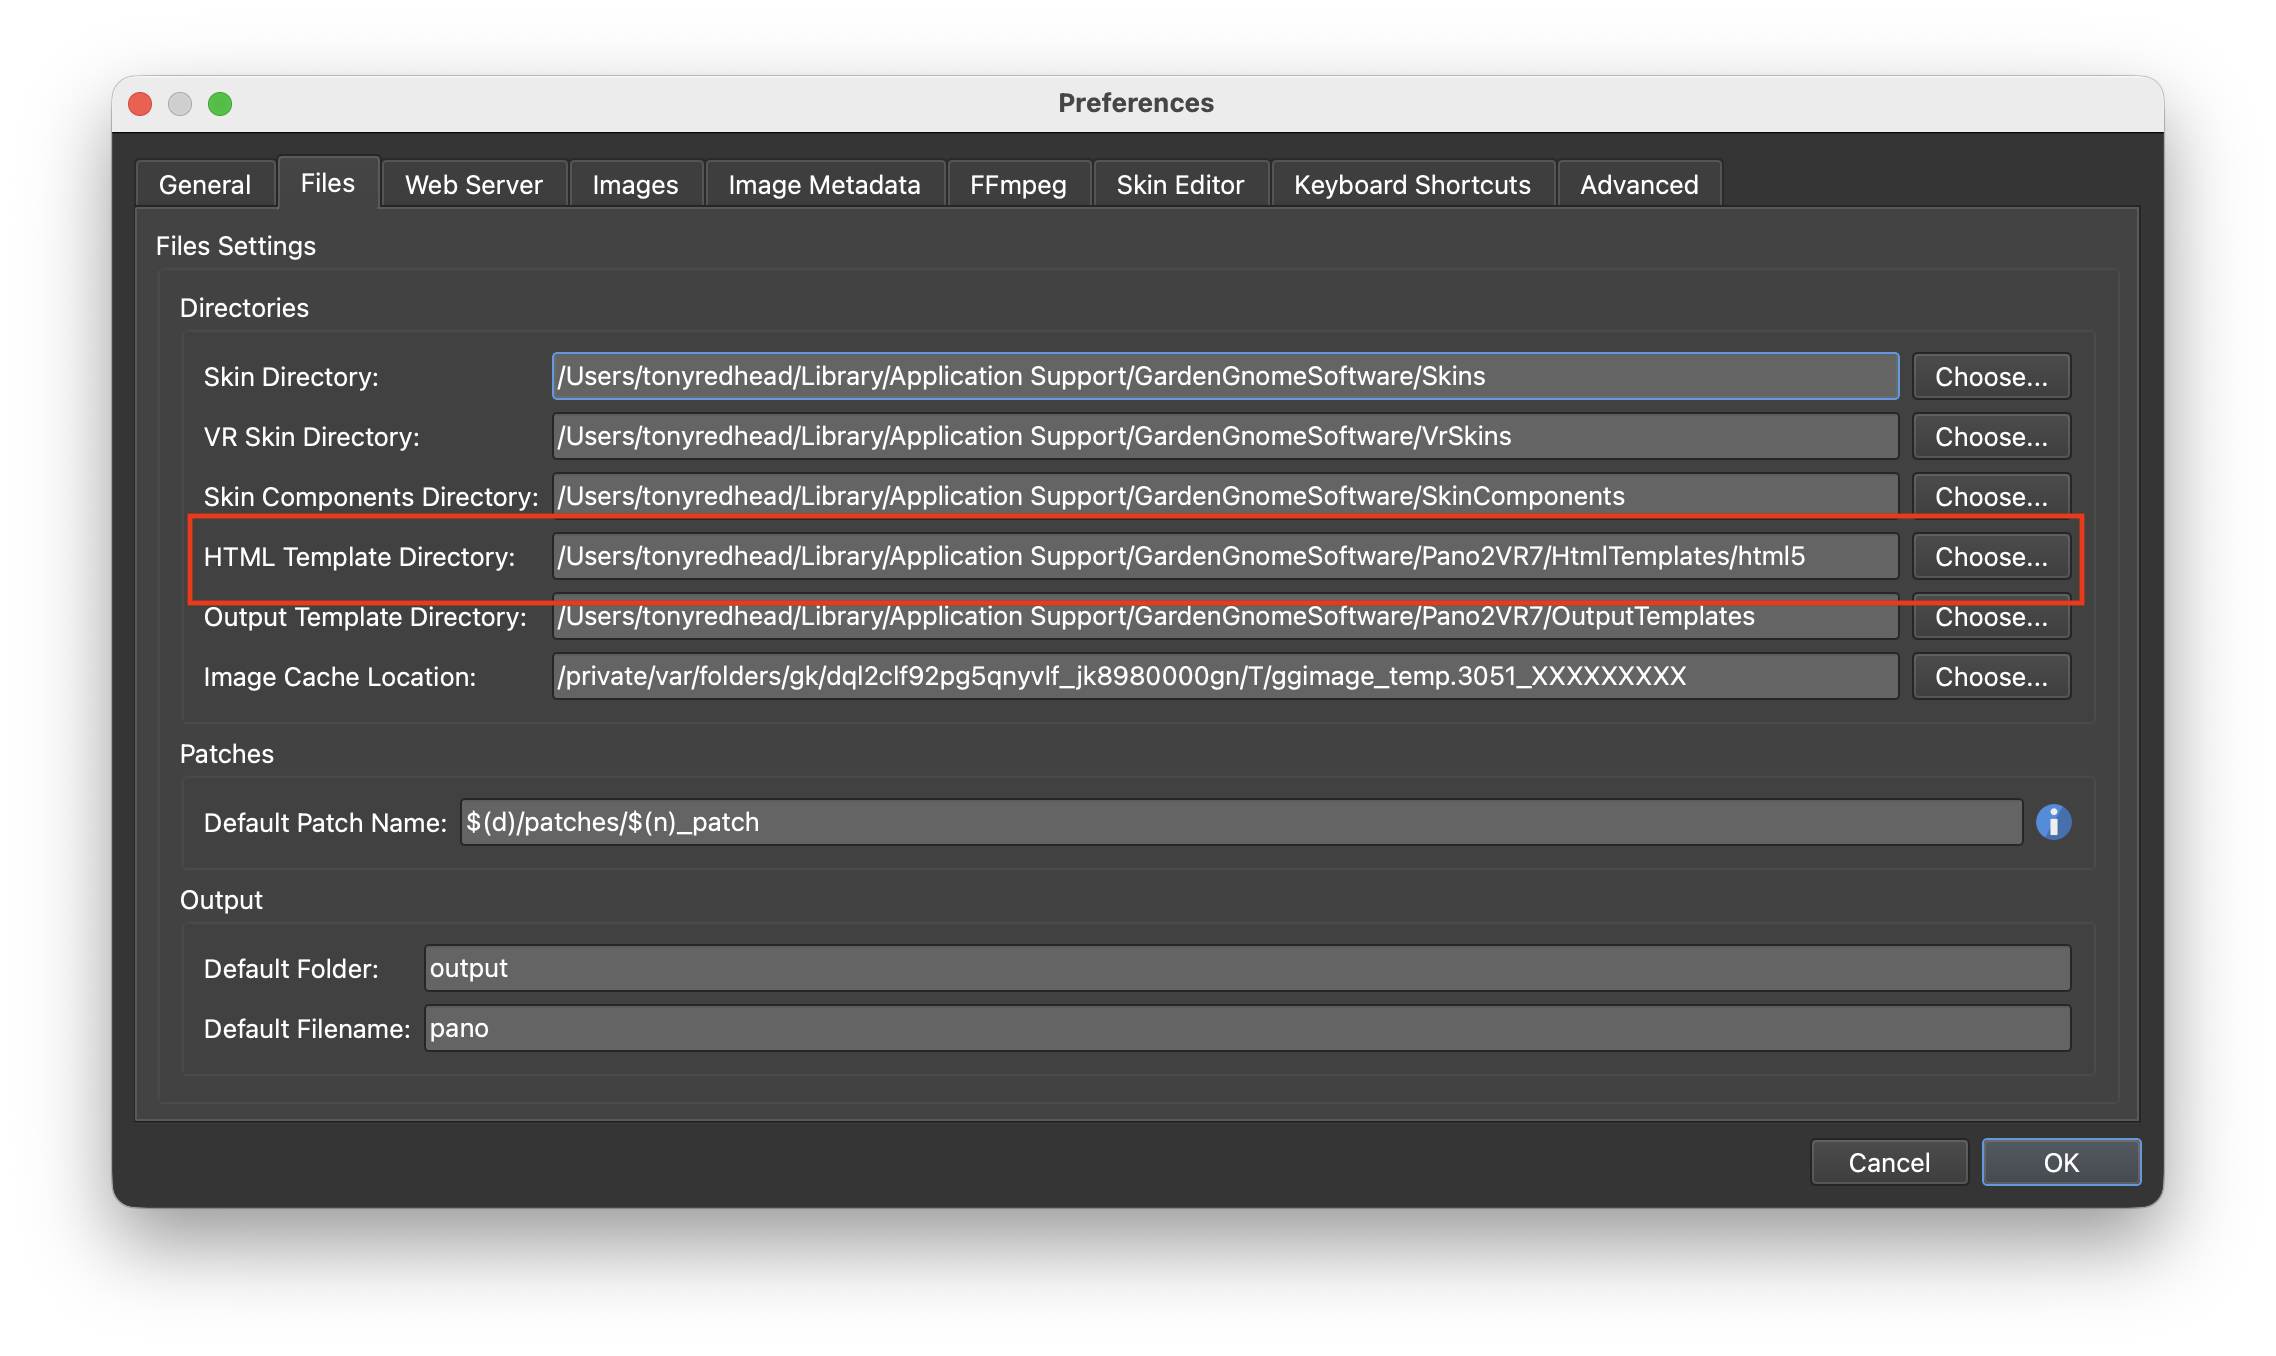This screenshot has height=1356, width=2276.
Task: Click into the Skin Directory path field
Action: click(1224, 377)
